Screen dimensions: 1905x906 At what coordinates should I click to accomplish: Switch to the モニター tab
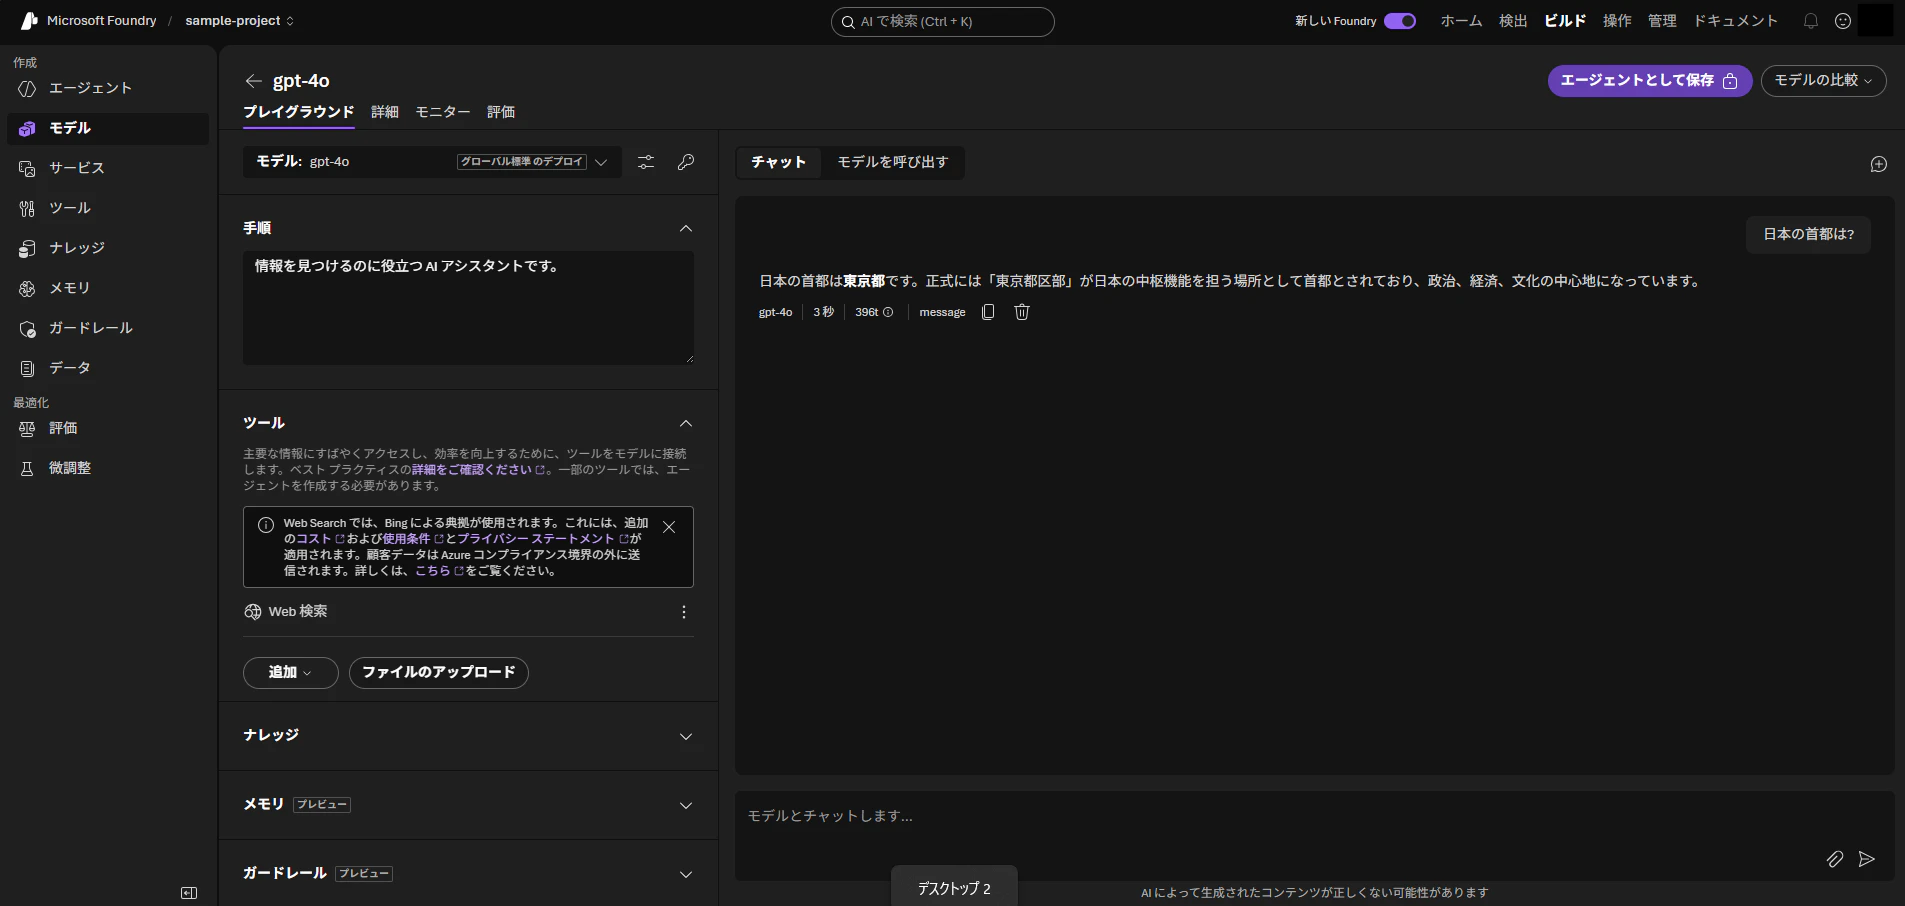point(443,112)
